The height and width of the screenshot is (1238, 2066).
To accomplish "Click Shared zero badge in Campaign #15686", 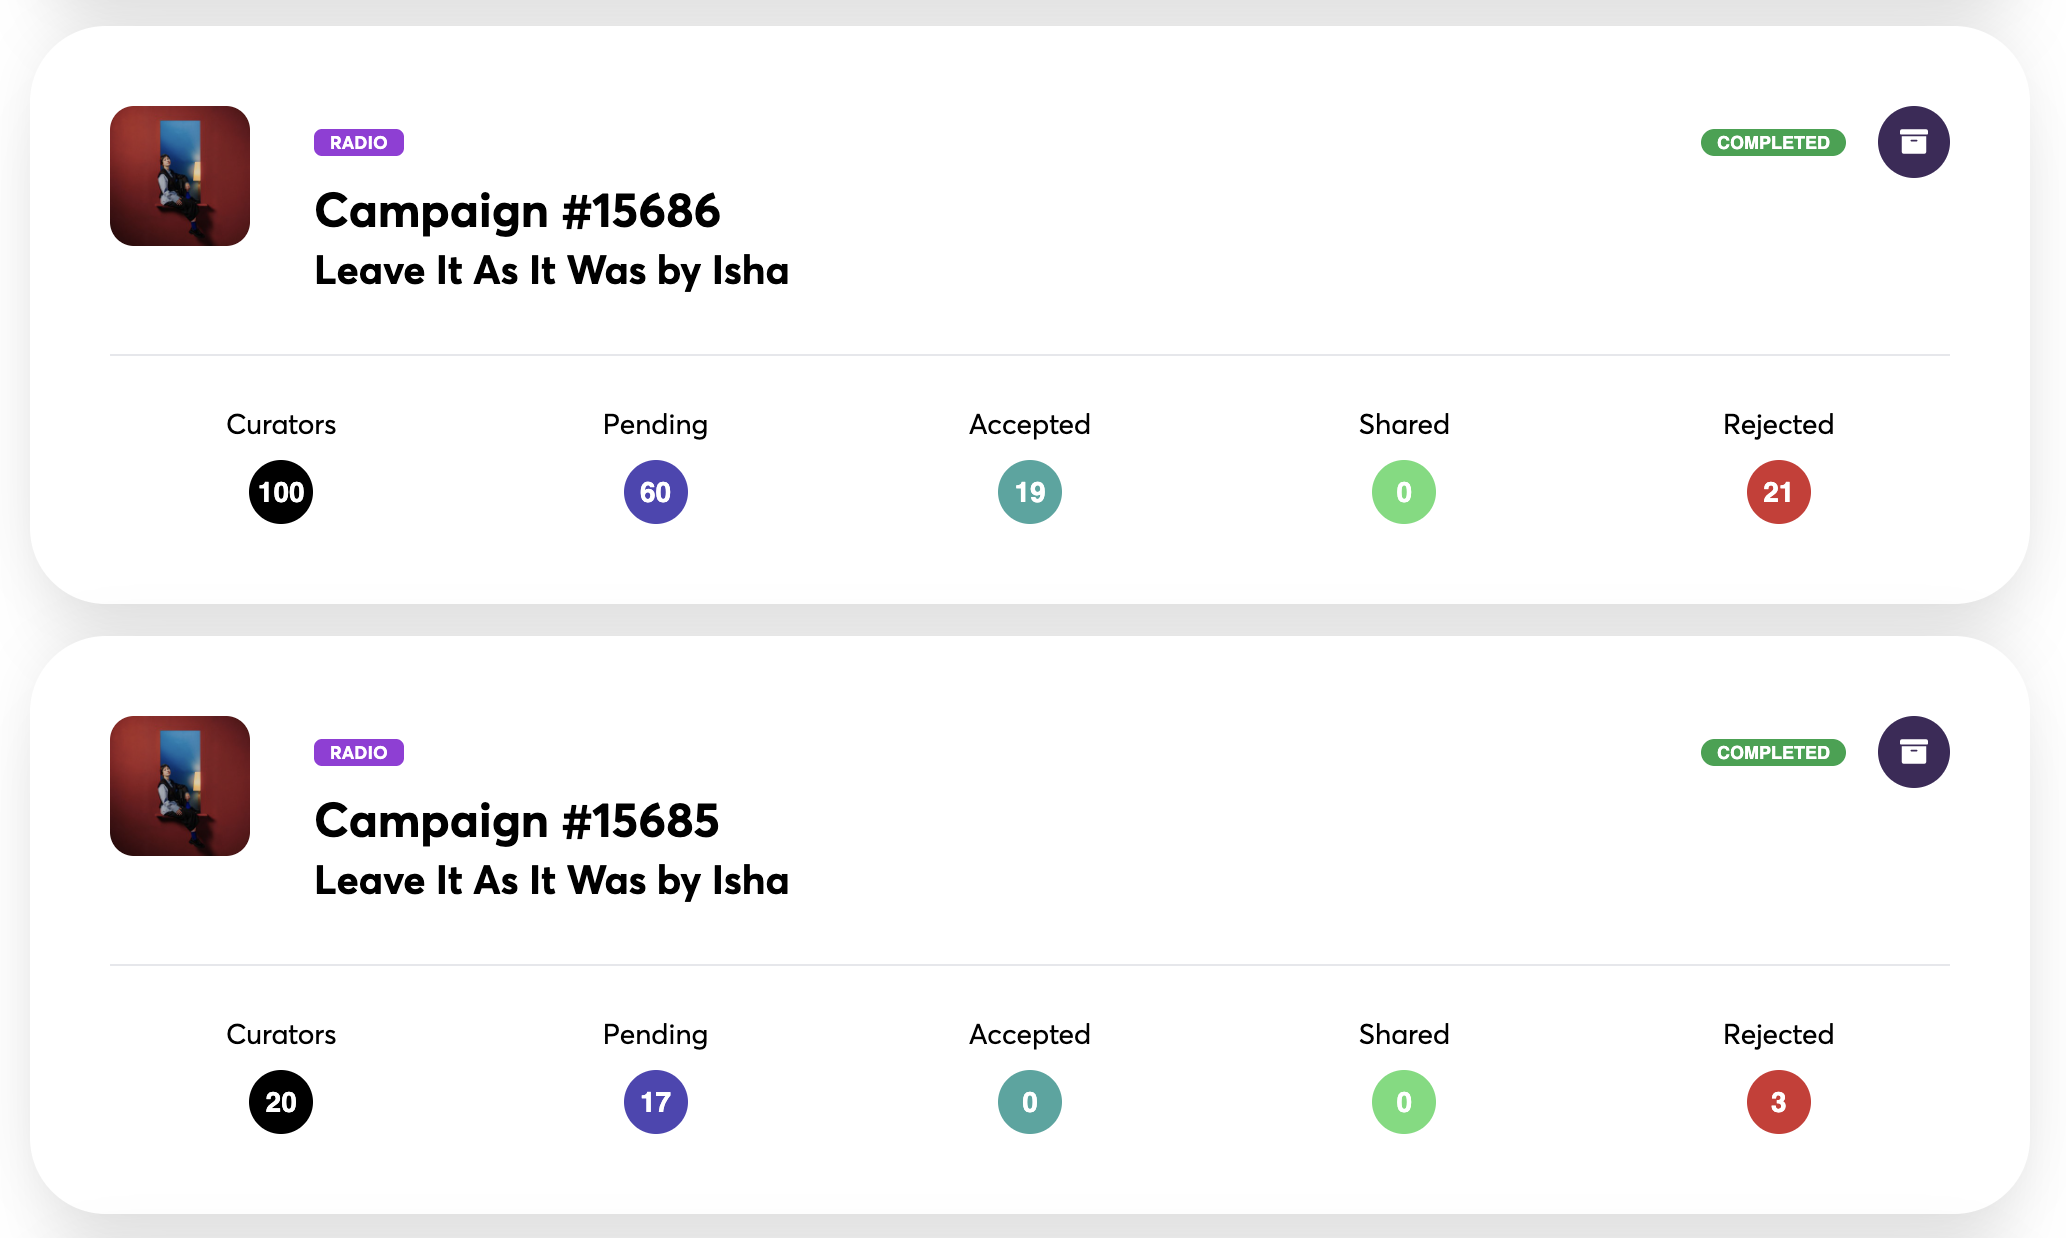I will (x=1403, y=492).
